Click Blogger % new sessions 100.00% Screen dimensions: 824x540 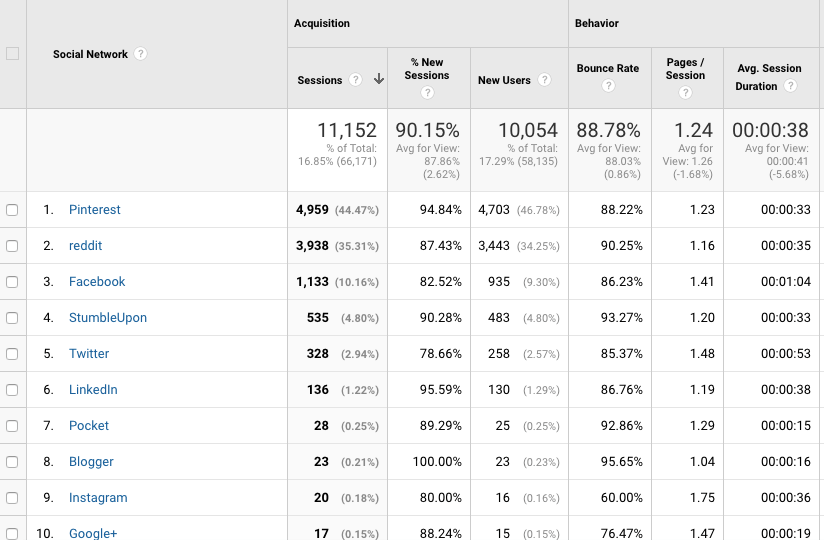pyautogui.click(x=437, y=462)
